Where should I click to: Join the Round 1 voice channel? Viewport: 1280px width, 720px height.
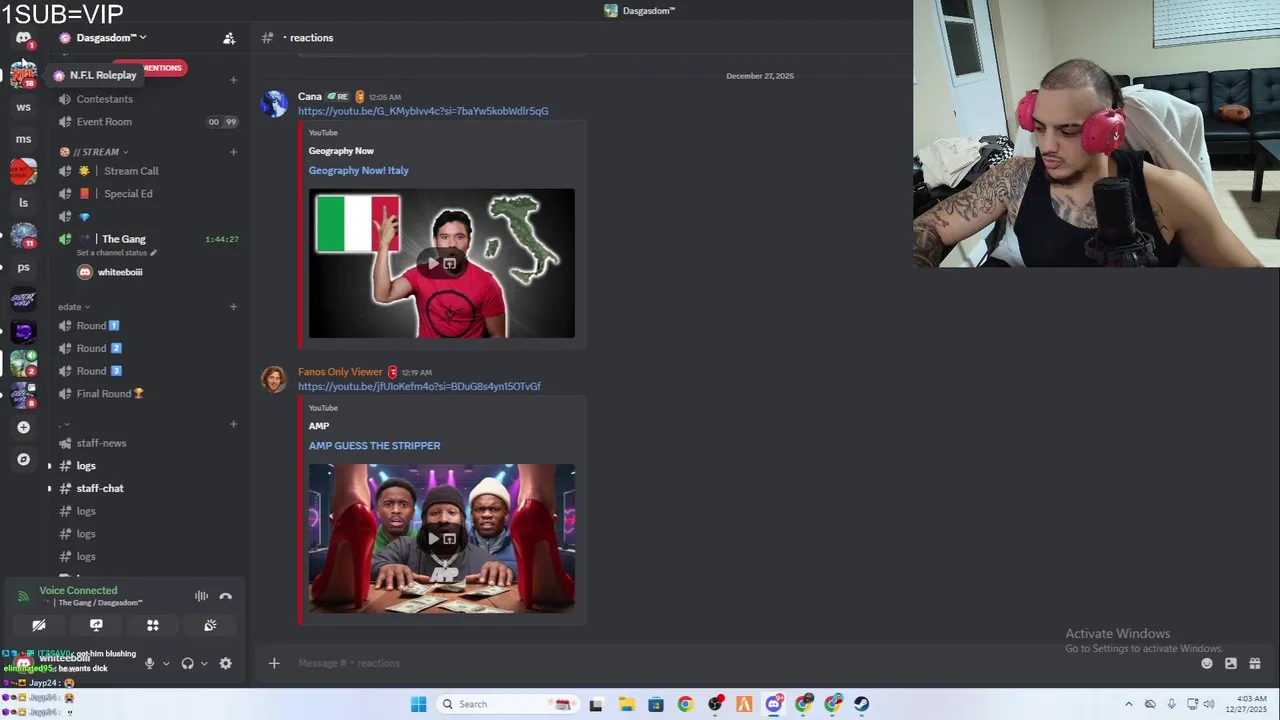[x=97, y=326]
